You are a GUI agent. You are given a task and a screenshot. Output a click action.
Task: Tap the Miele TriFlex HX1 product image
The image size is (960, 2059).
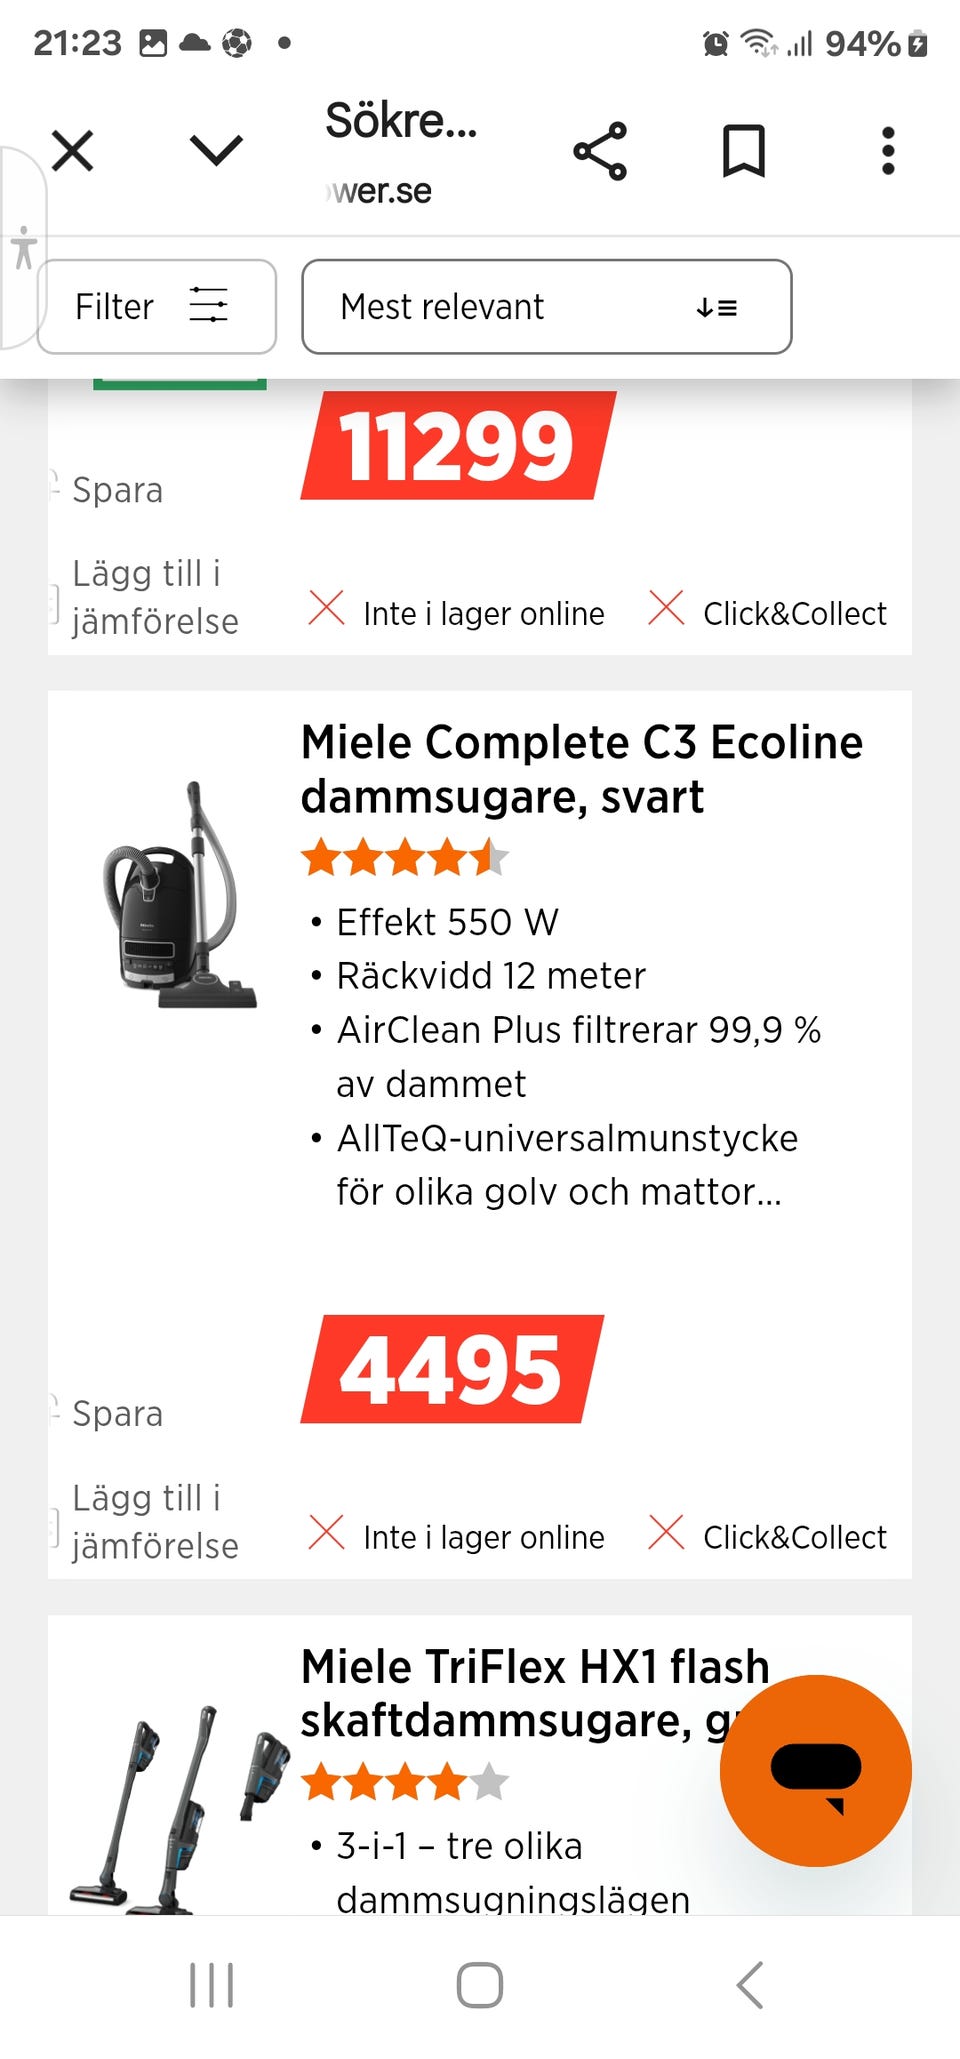tap(177, 1810)
